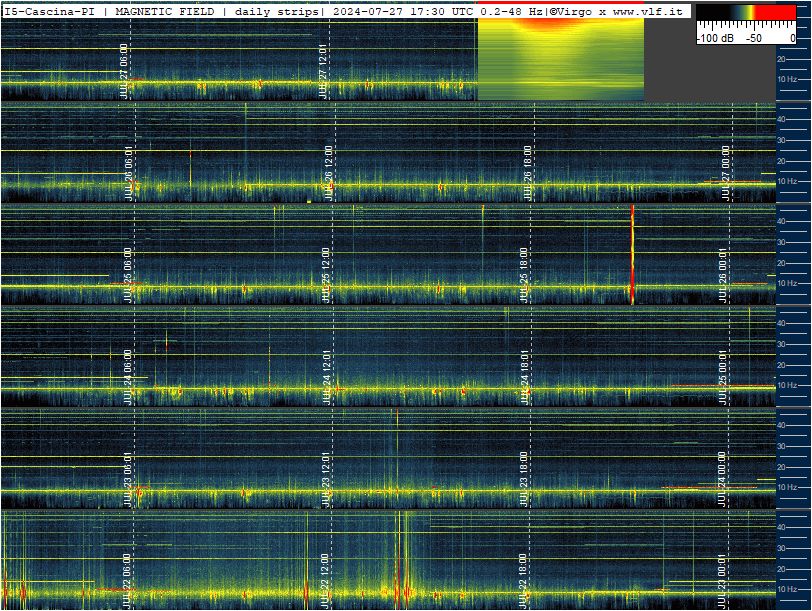Click the JUL 27 06:00 time marker
This screenshot has height=611, width=812.
(123, 71)
